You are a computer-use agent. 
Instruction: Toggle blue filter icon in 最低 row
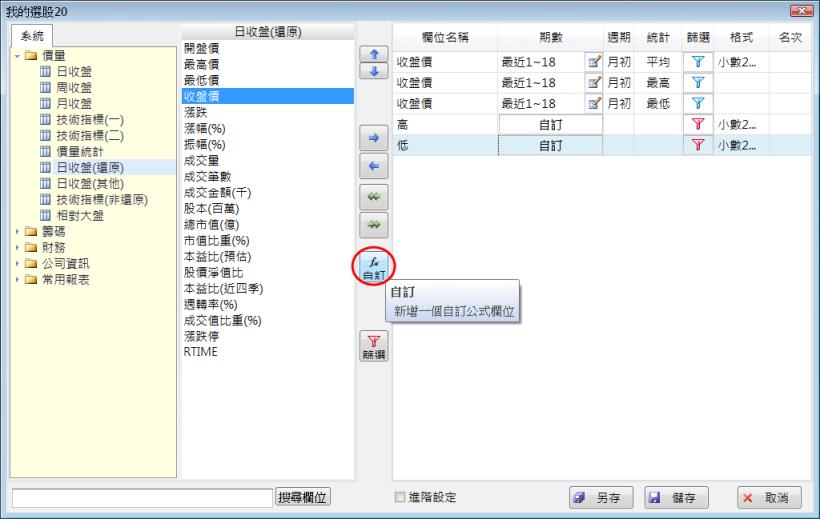[698, 104]
